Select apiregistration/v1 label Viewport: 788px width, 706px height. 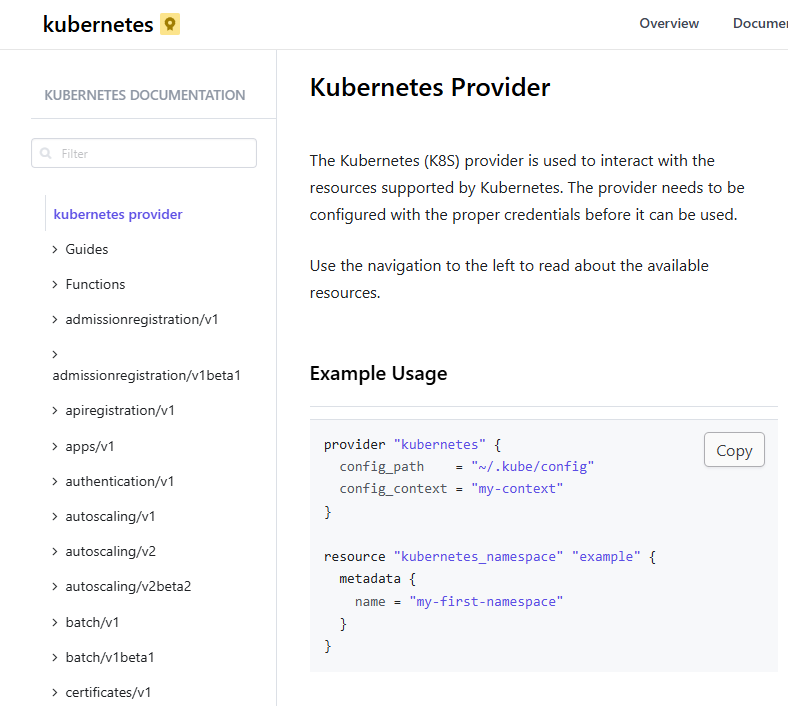120,411
